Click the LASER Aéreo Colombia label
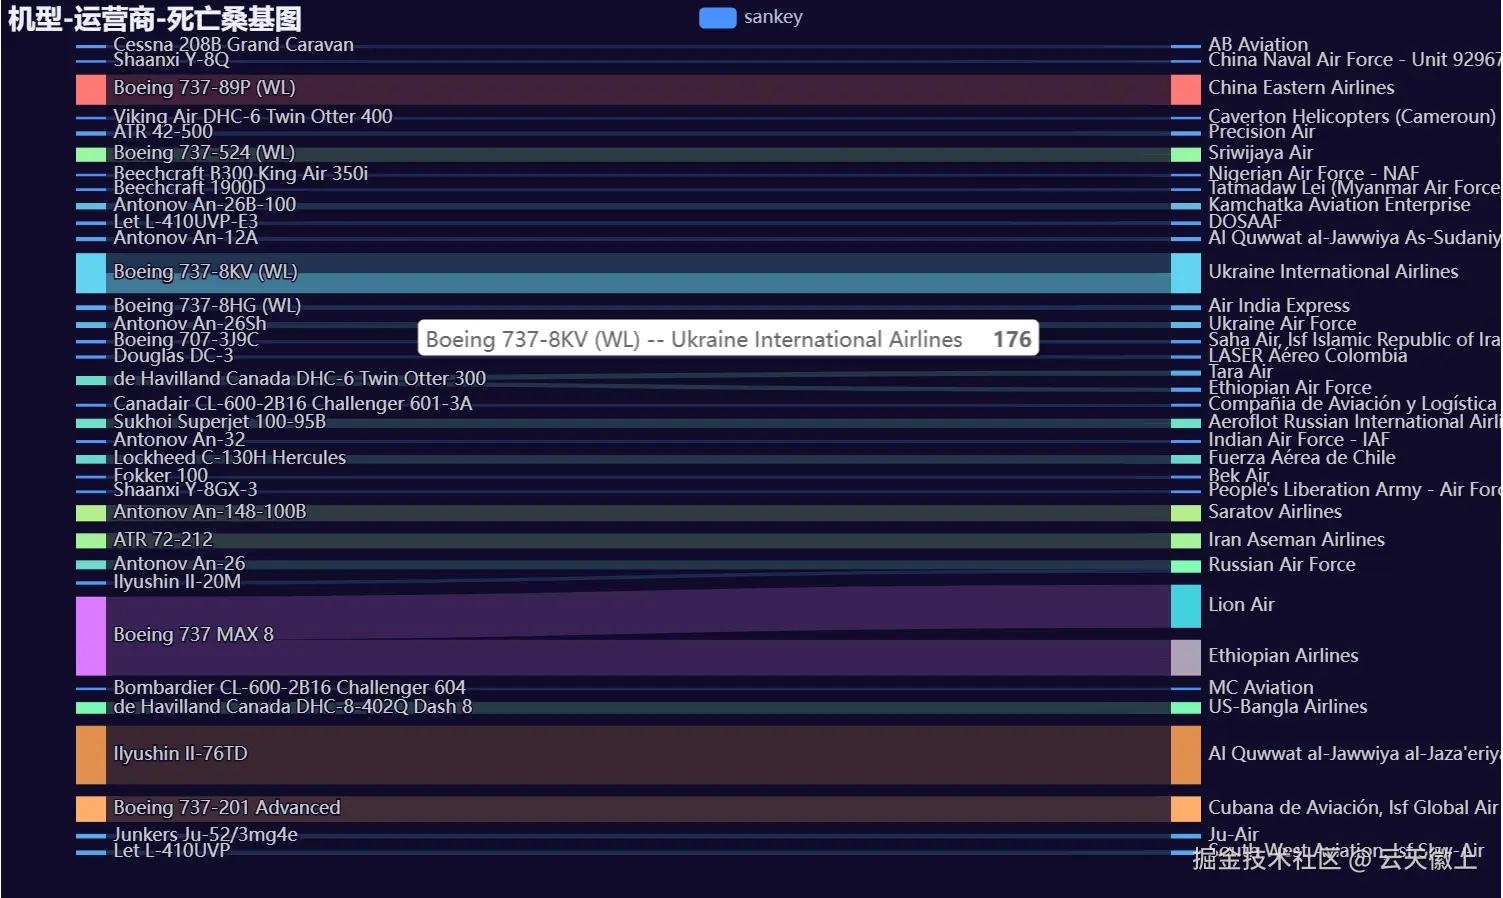 1308,356
